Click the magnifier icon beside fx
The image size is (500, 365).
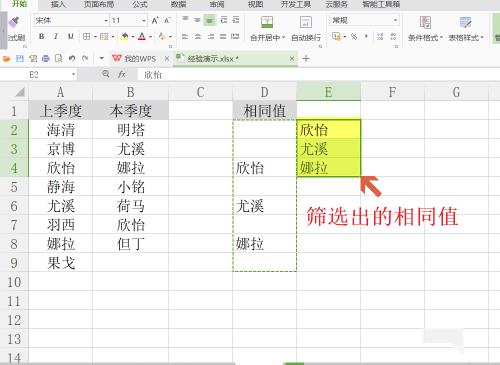point(106,74)
